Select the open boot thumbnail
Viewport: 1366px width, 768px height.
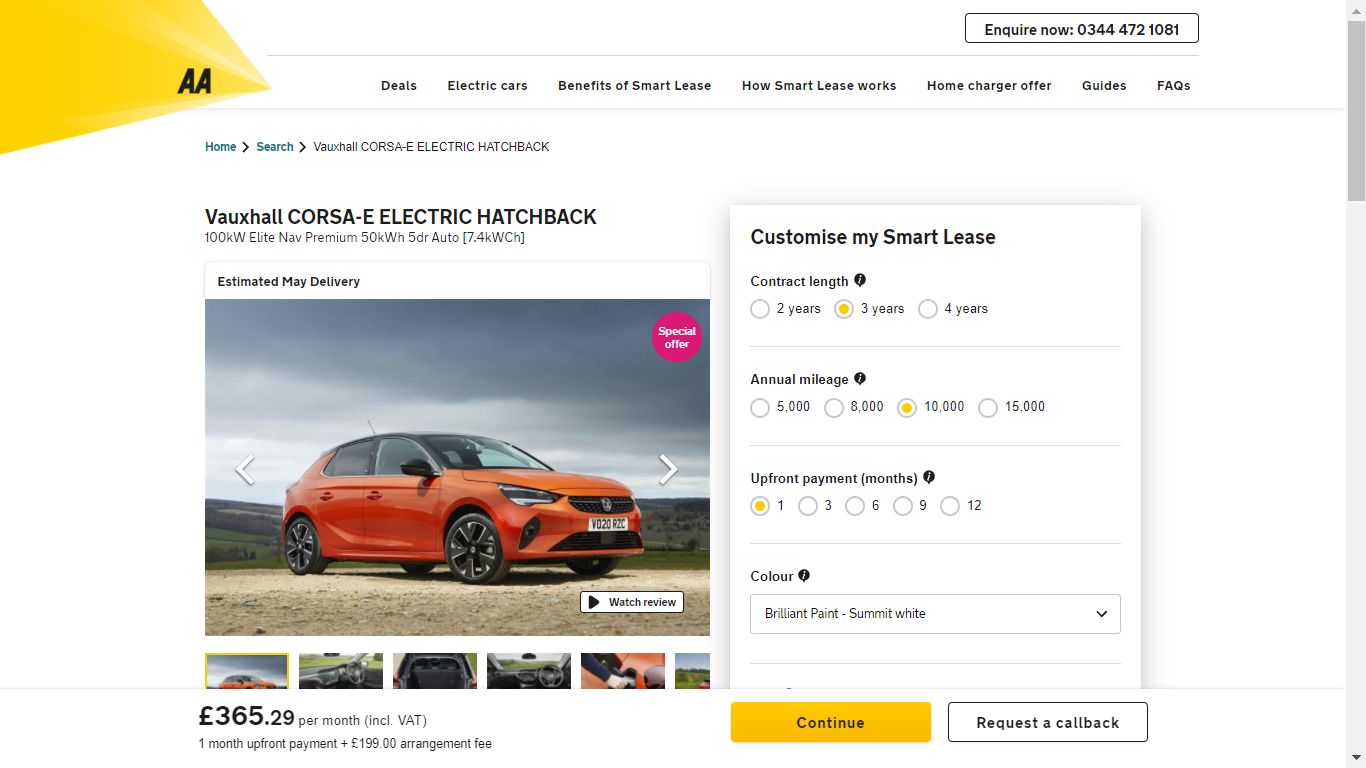435,671
